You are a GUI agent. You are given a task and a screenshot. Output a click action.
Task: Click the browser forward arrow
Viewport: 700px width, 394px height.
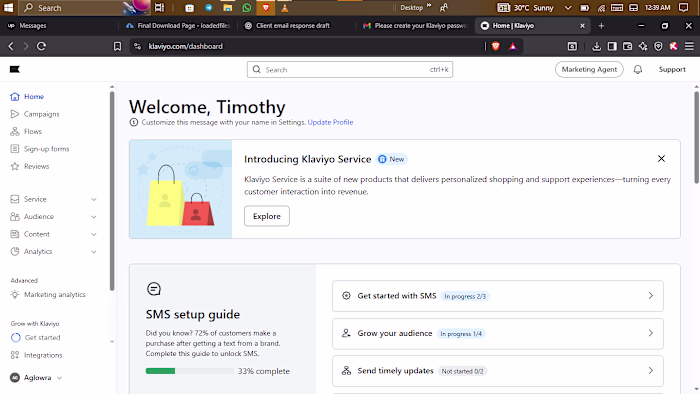(26, 46)
